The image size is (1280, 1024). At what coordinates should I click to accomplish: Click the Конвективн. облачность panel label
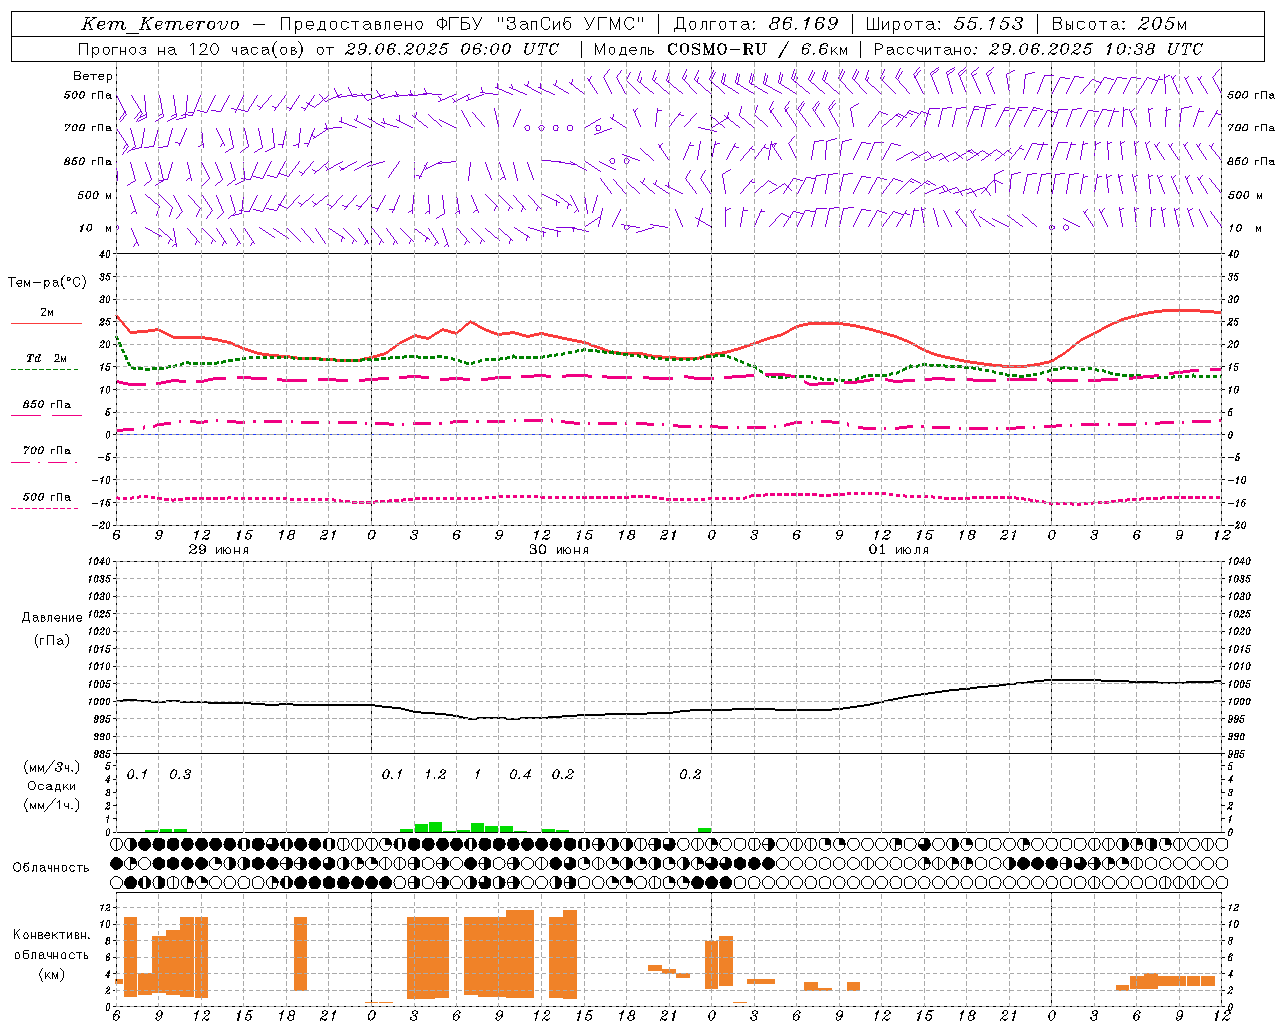[51, 945]
